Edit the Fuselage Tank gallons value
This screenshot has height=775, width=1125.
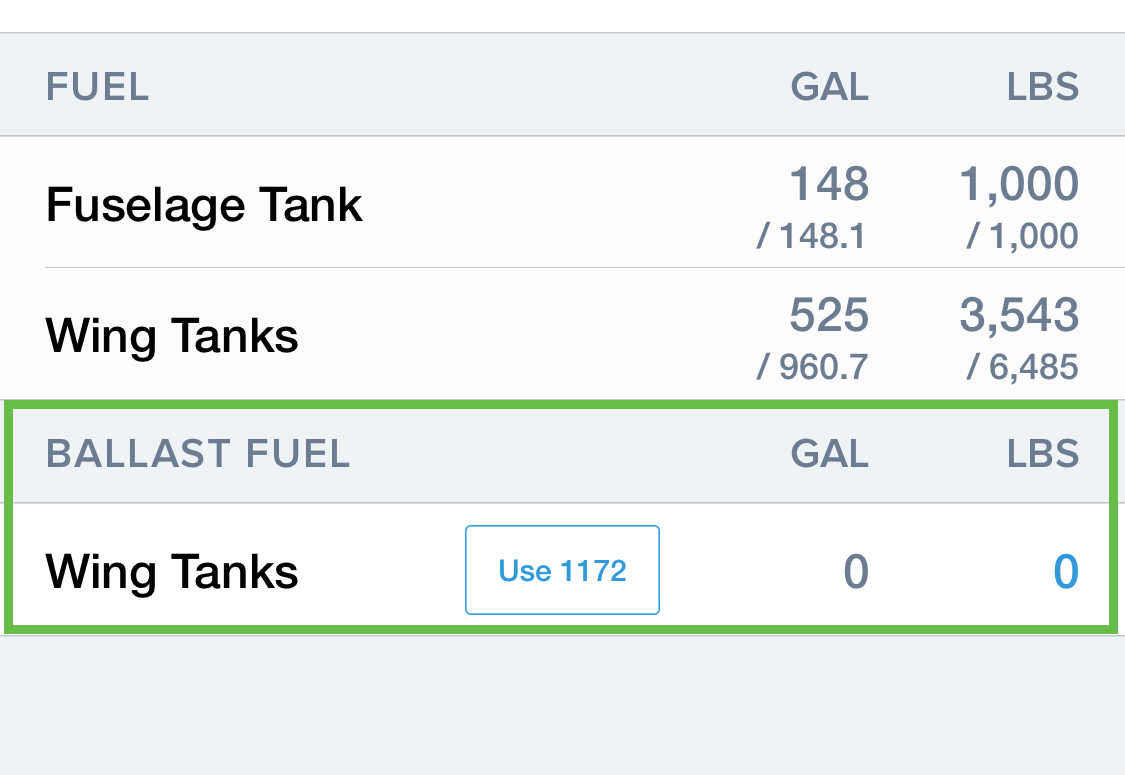tap(828, 184)
